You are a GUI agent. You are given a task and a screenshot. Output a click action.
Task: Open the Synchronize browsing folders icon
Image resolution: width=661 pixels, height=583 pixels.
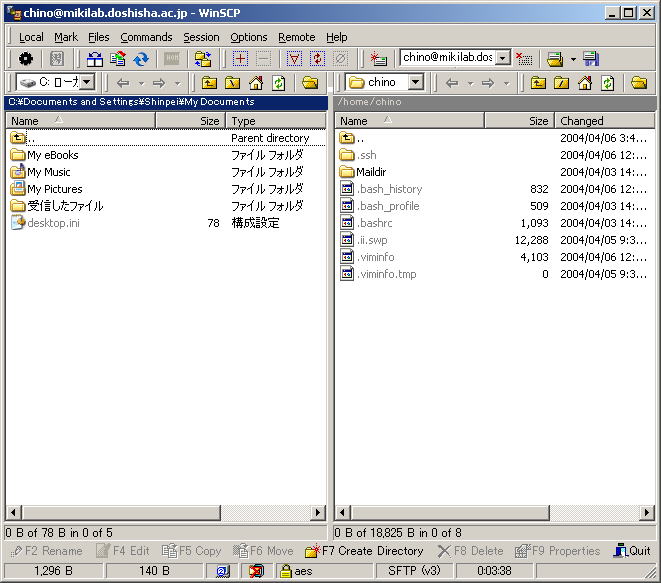pyautogui.click(x=203, y=59)
